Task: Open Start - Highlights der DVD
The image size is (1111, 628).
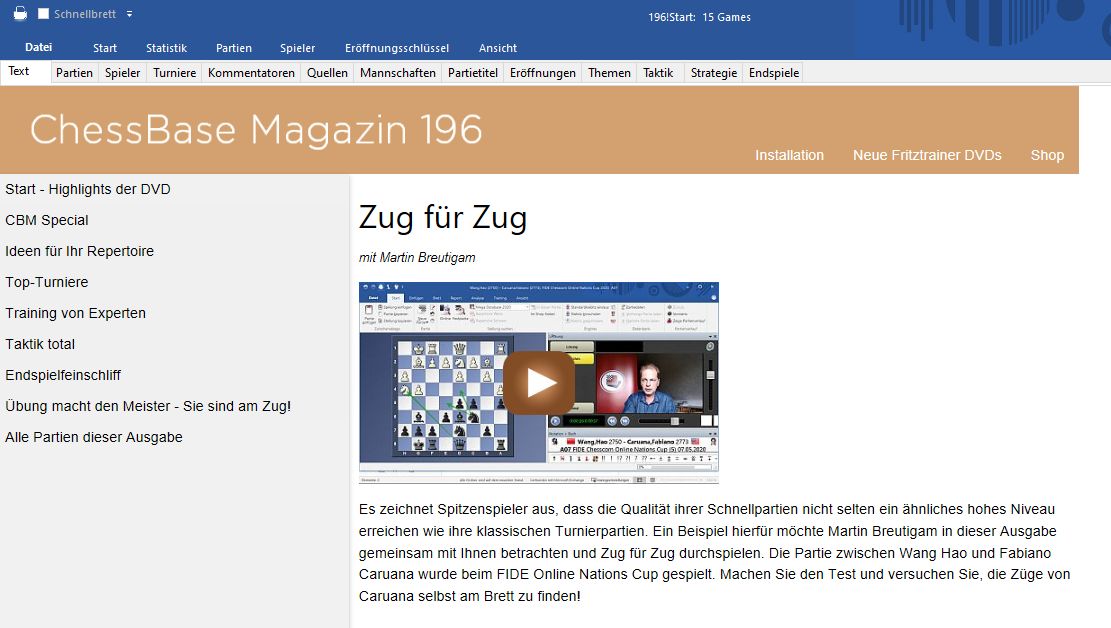Action: point(88,189)
